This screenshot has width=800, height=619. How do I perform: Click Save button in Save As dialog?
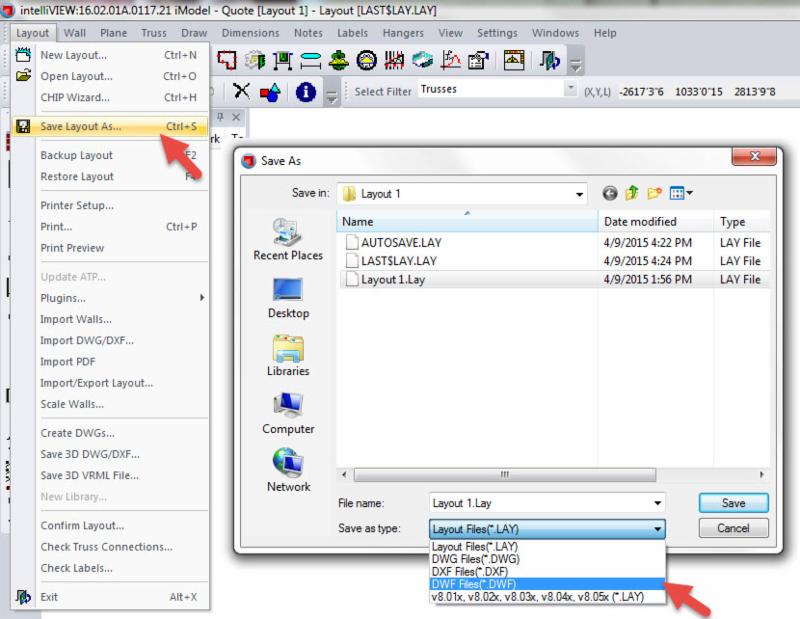734,503
